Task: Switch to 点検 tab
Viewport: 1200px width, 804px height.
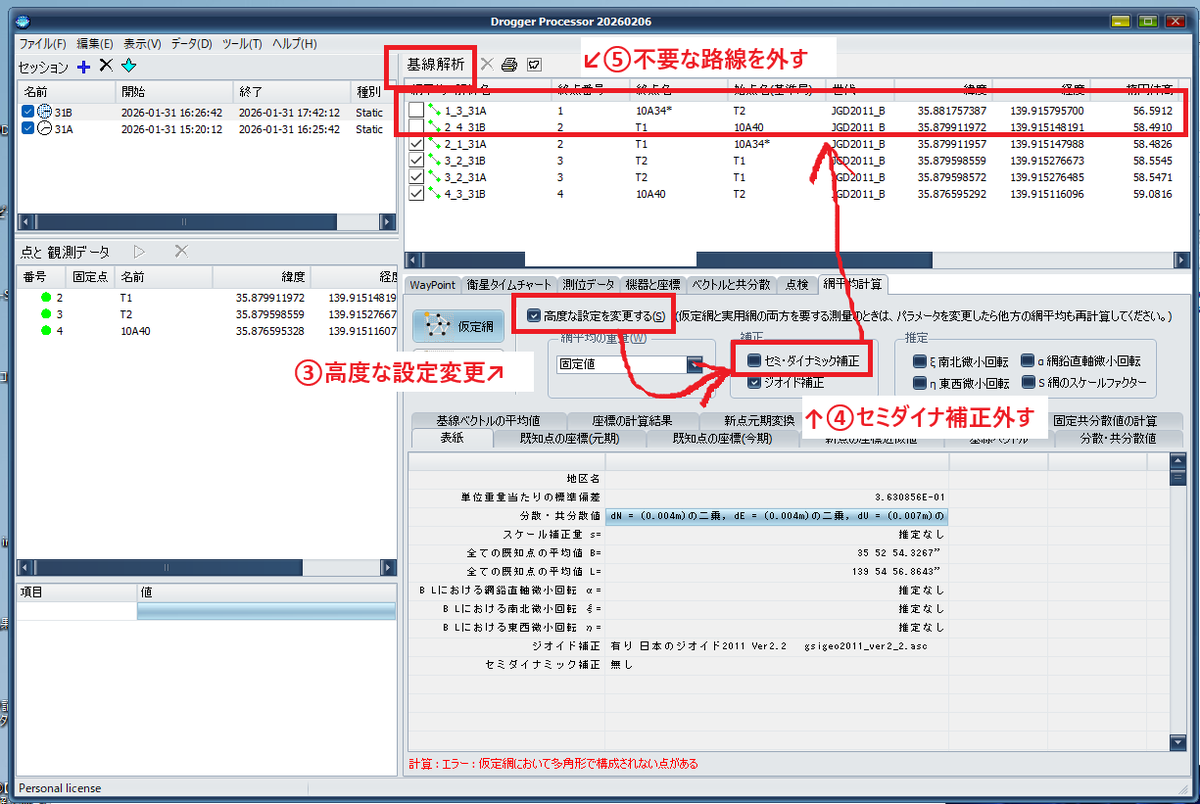Action: point(797,285)
